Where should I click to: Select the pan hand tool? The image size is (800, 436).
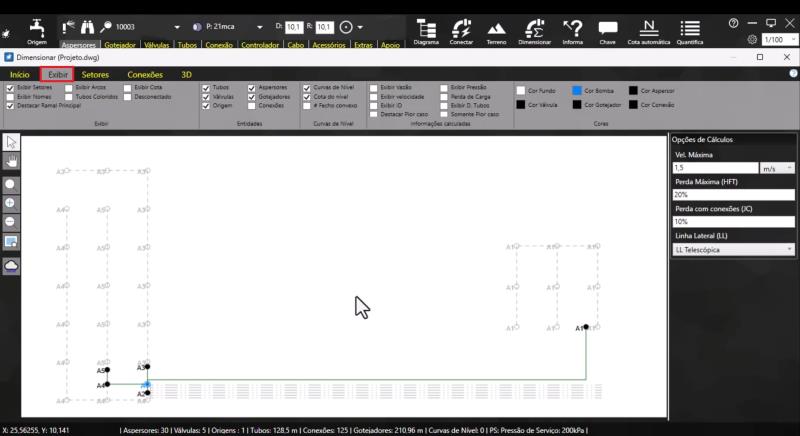[x=11, y=162]
